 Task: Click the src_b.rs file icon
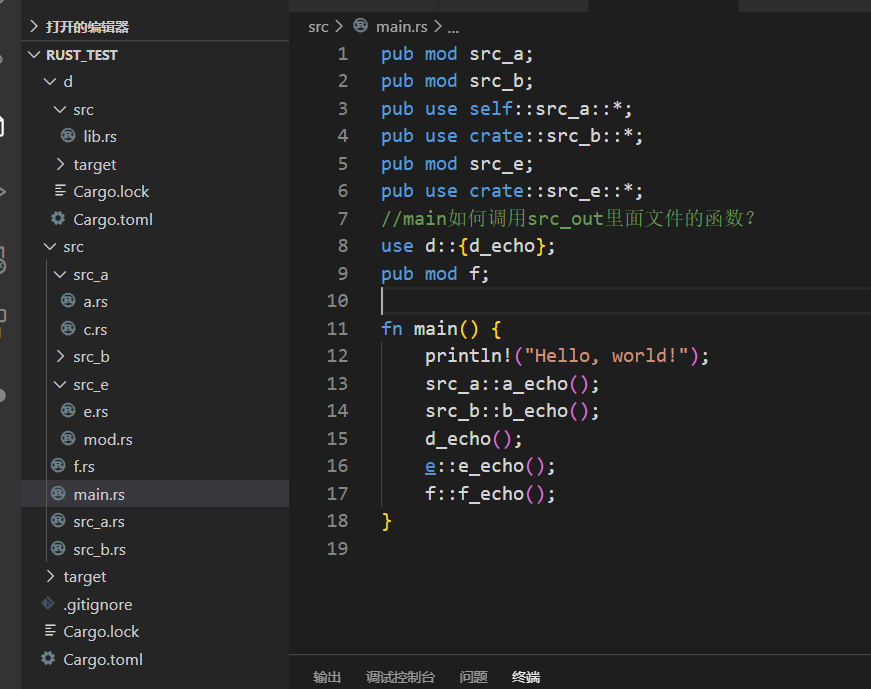pyautogui.click(x=56, y=548)
